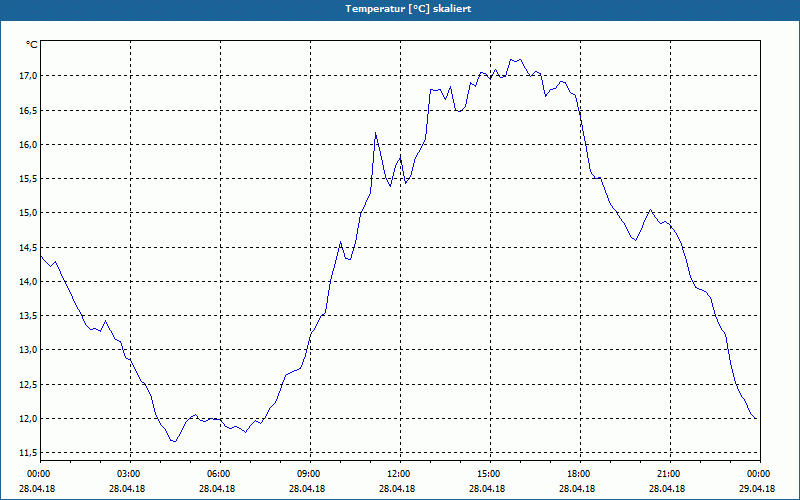Click the 28.04.18 date under 15:00
The width and height of the screenshot is (800, 500).
487,489
